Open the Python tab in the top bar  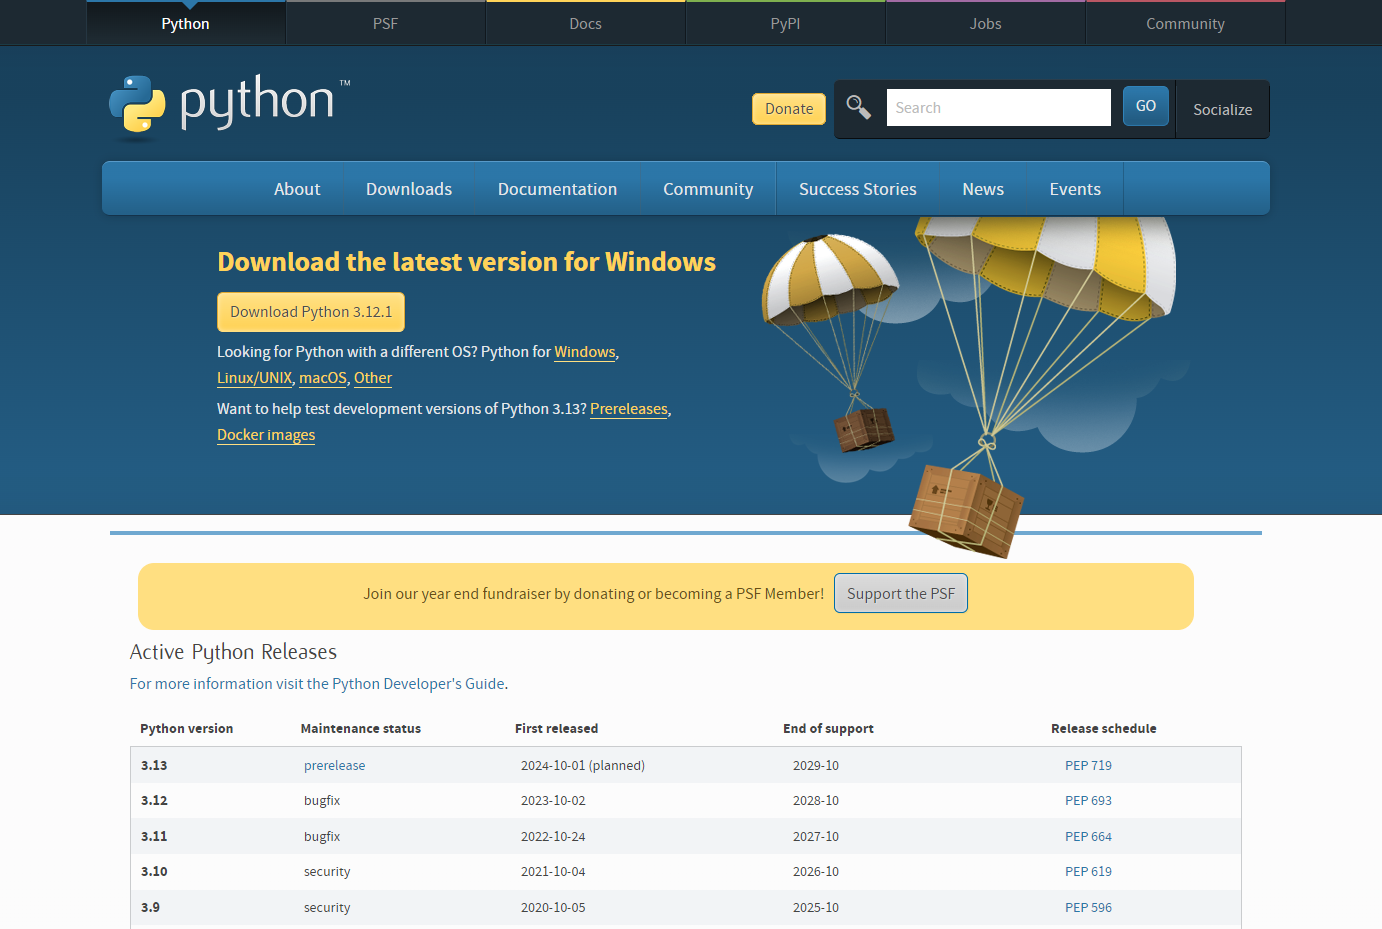coord(186,23)
